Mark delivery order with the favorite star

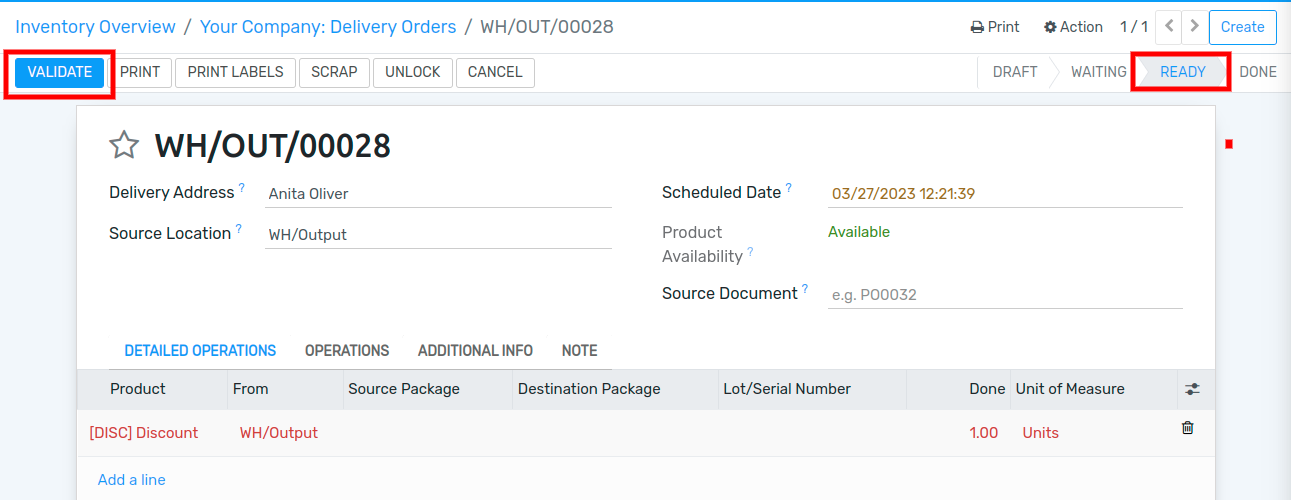pyautogui.click(x=124, y=146)
